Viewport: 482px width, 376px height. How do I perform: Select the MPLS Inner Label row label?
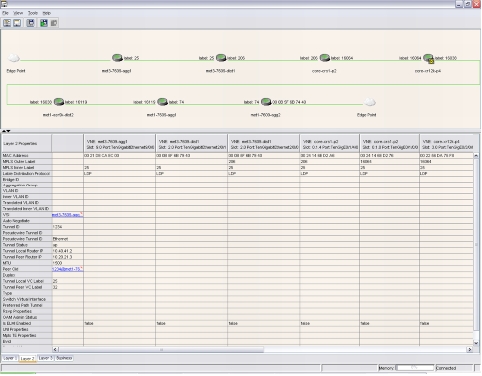point(26,168)
